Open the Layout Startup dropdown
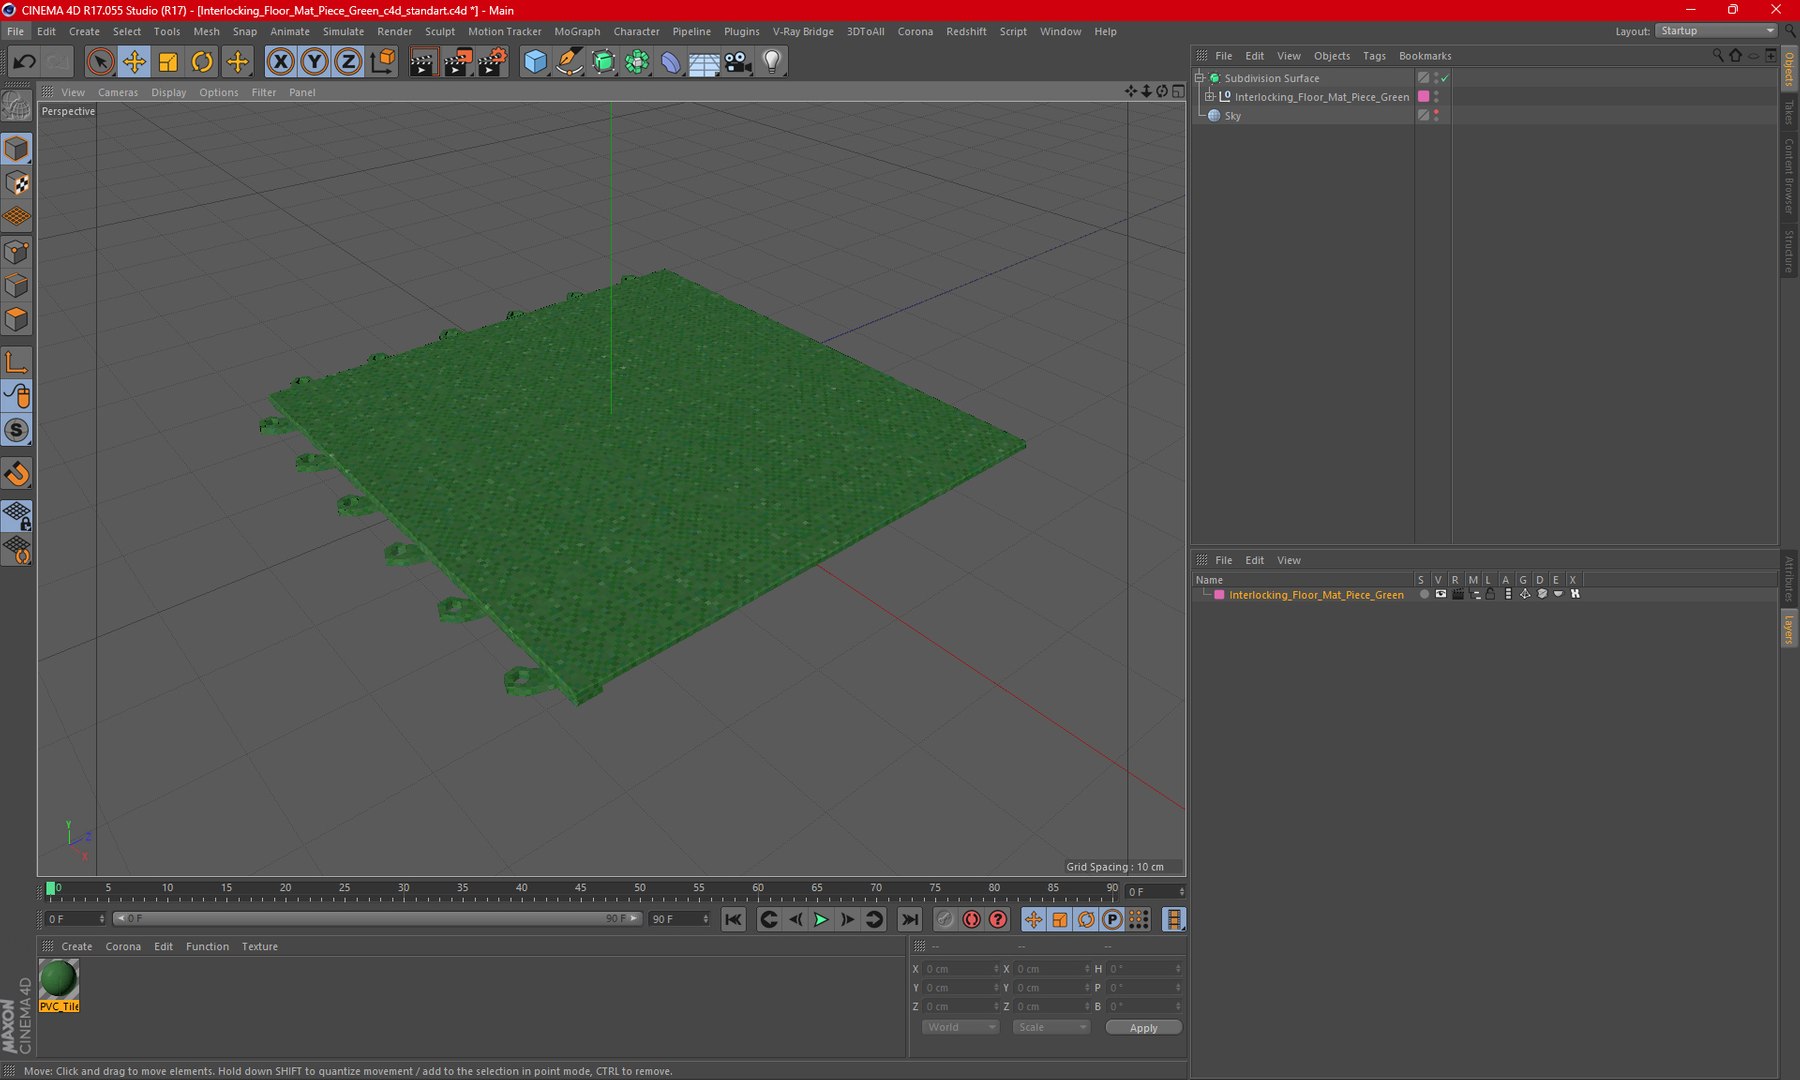Screen dimensions: 1800x1080 click(x=1716, y=31)
